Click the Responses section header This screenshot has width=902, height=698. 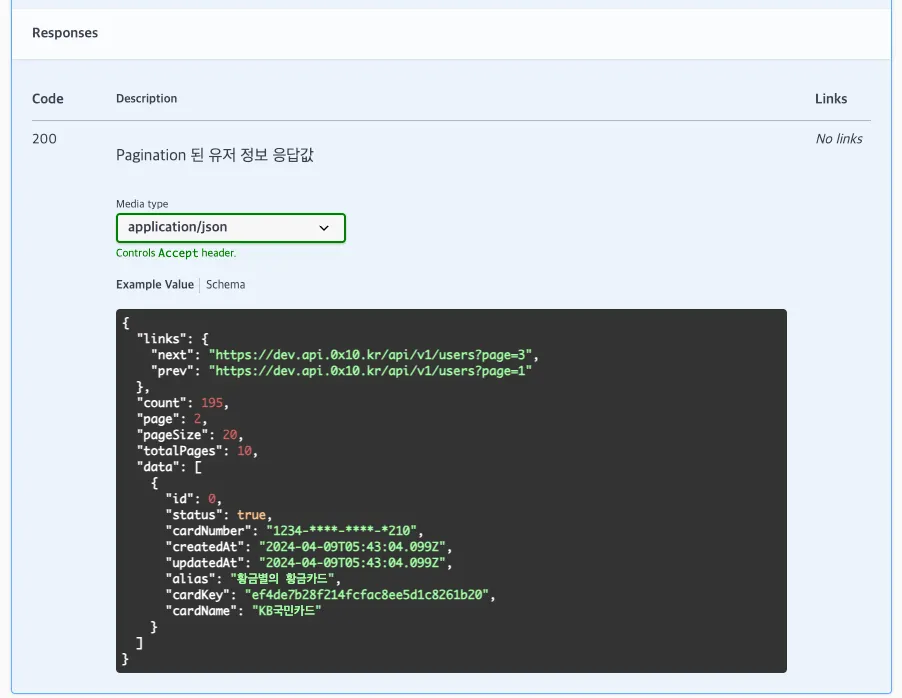click(65, 33)
